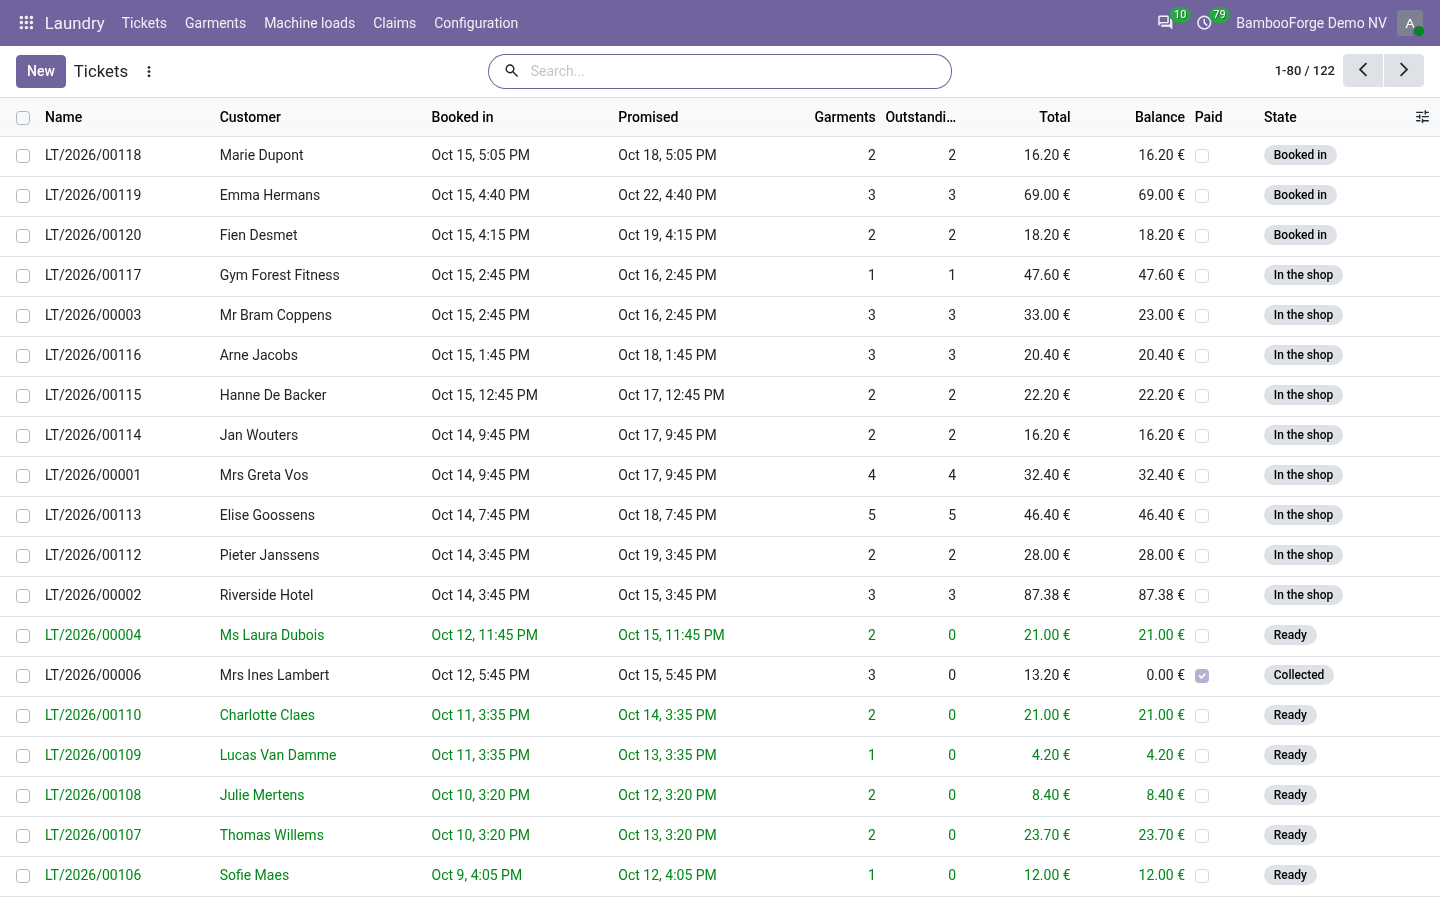Sort by the Total column header
The height and width of the screenshot is (900, 1440).
pos(1054,117)
